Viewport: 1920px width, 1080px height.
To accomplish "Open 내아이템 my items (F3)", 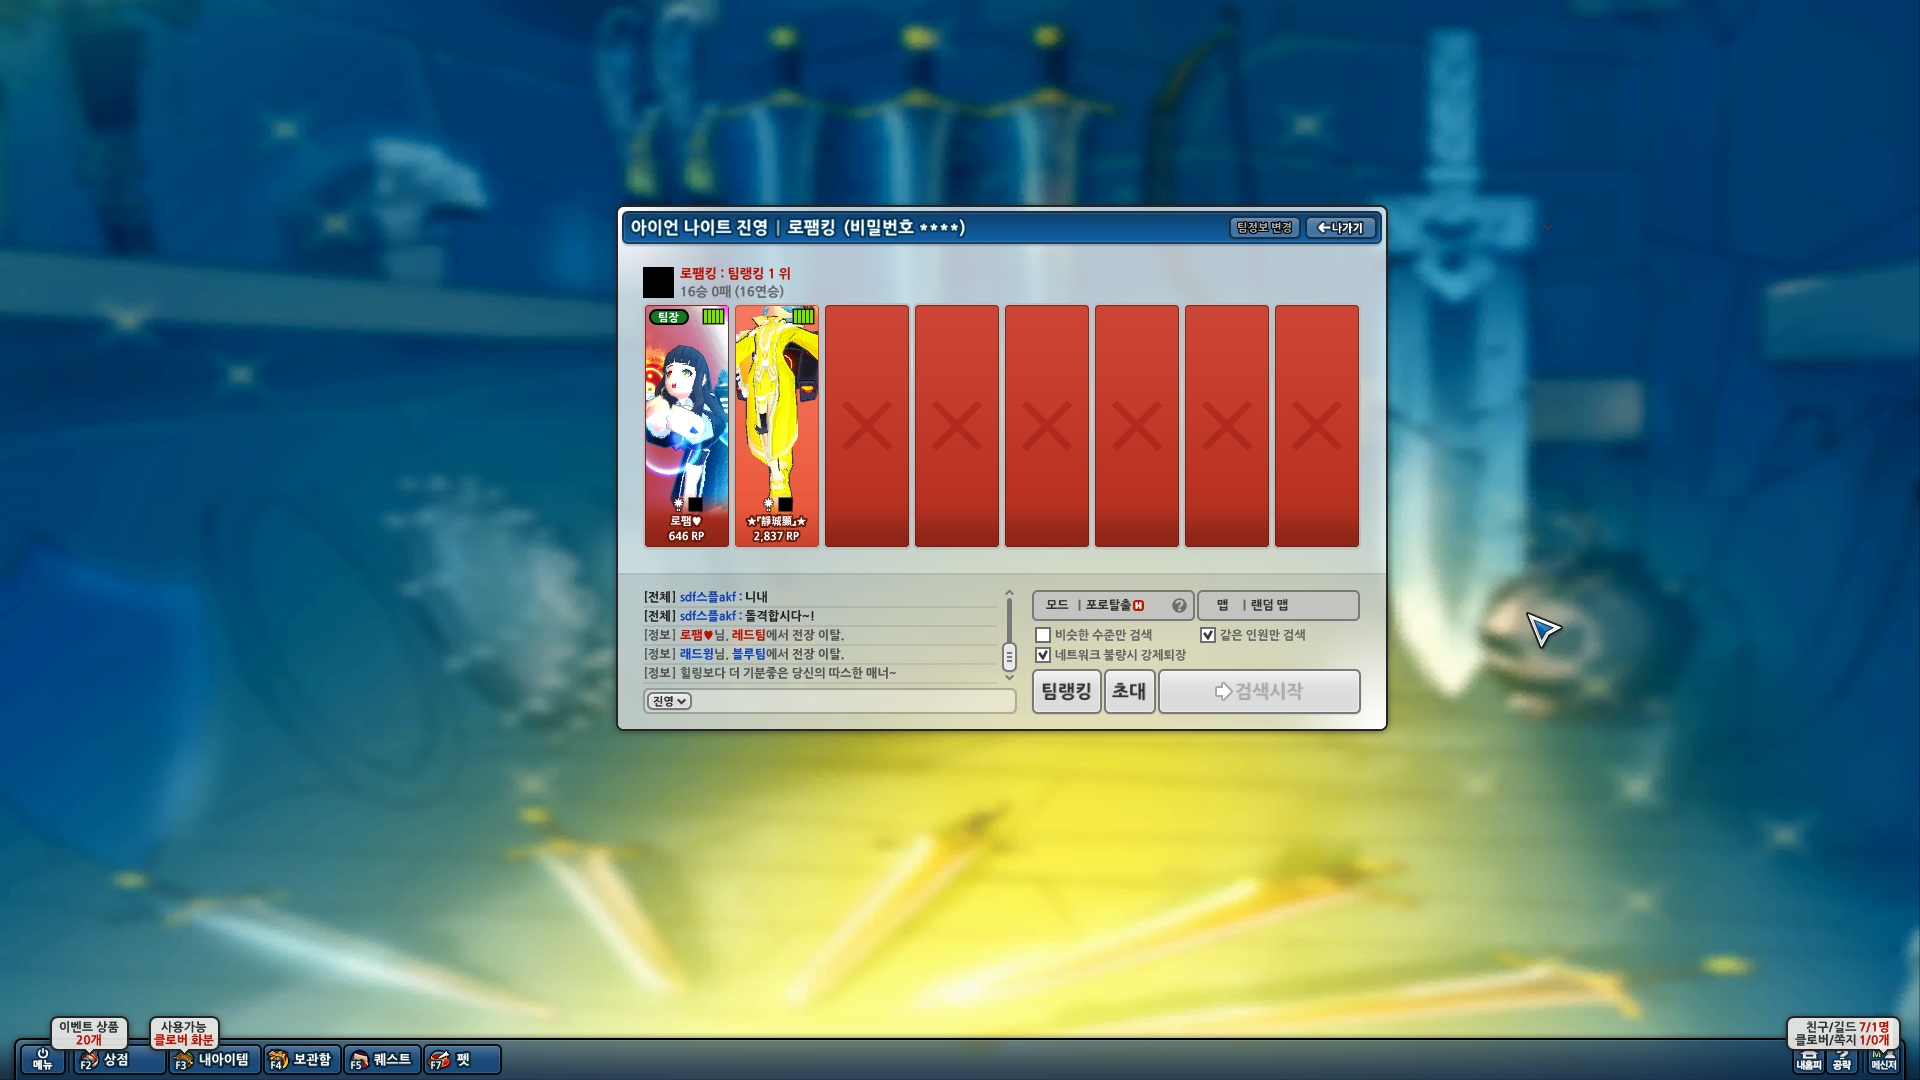I will 213,1059.
